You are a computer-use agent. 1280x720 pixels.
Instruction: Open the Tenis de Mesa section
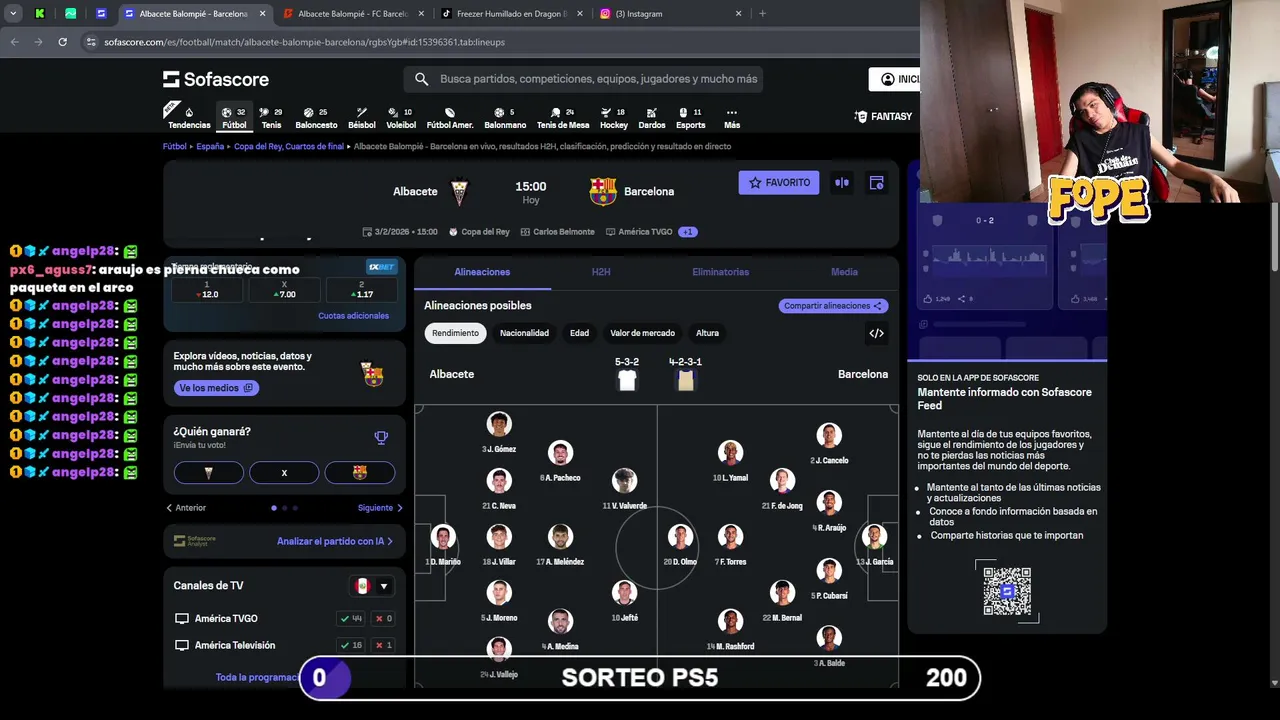coord(563,118)
